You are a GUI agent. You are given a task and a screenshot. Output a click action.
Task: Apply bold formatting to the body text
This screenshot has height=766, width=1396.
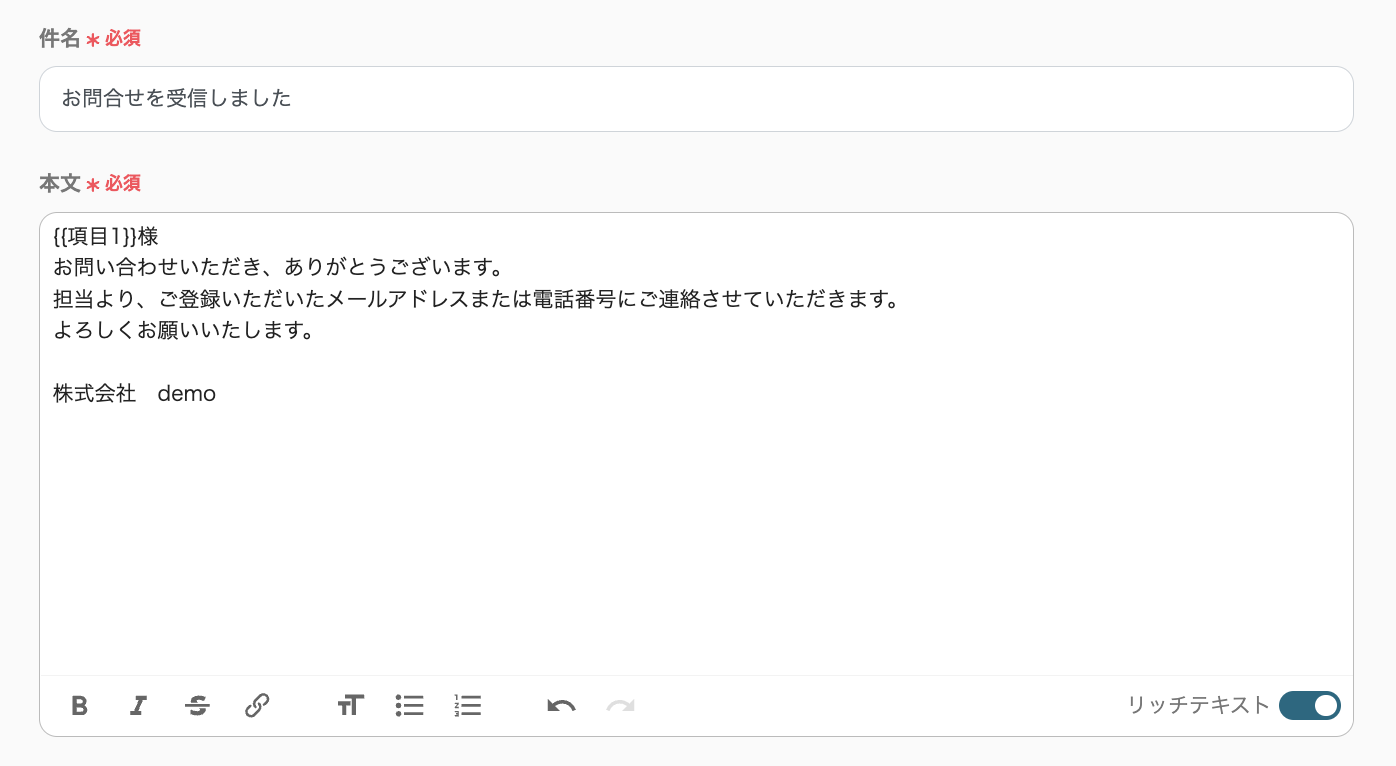pyautogui.click(x=80, y=706)
